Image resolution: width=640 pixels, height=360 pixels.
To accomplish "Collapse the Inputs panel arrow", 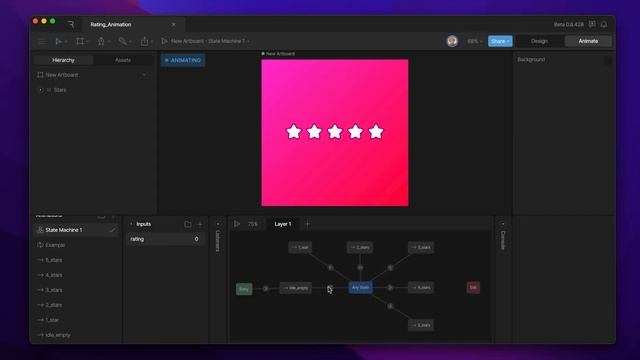I will (x=131, y=224).
